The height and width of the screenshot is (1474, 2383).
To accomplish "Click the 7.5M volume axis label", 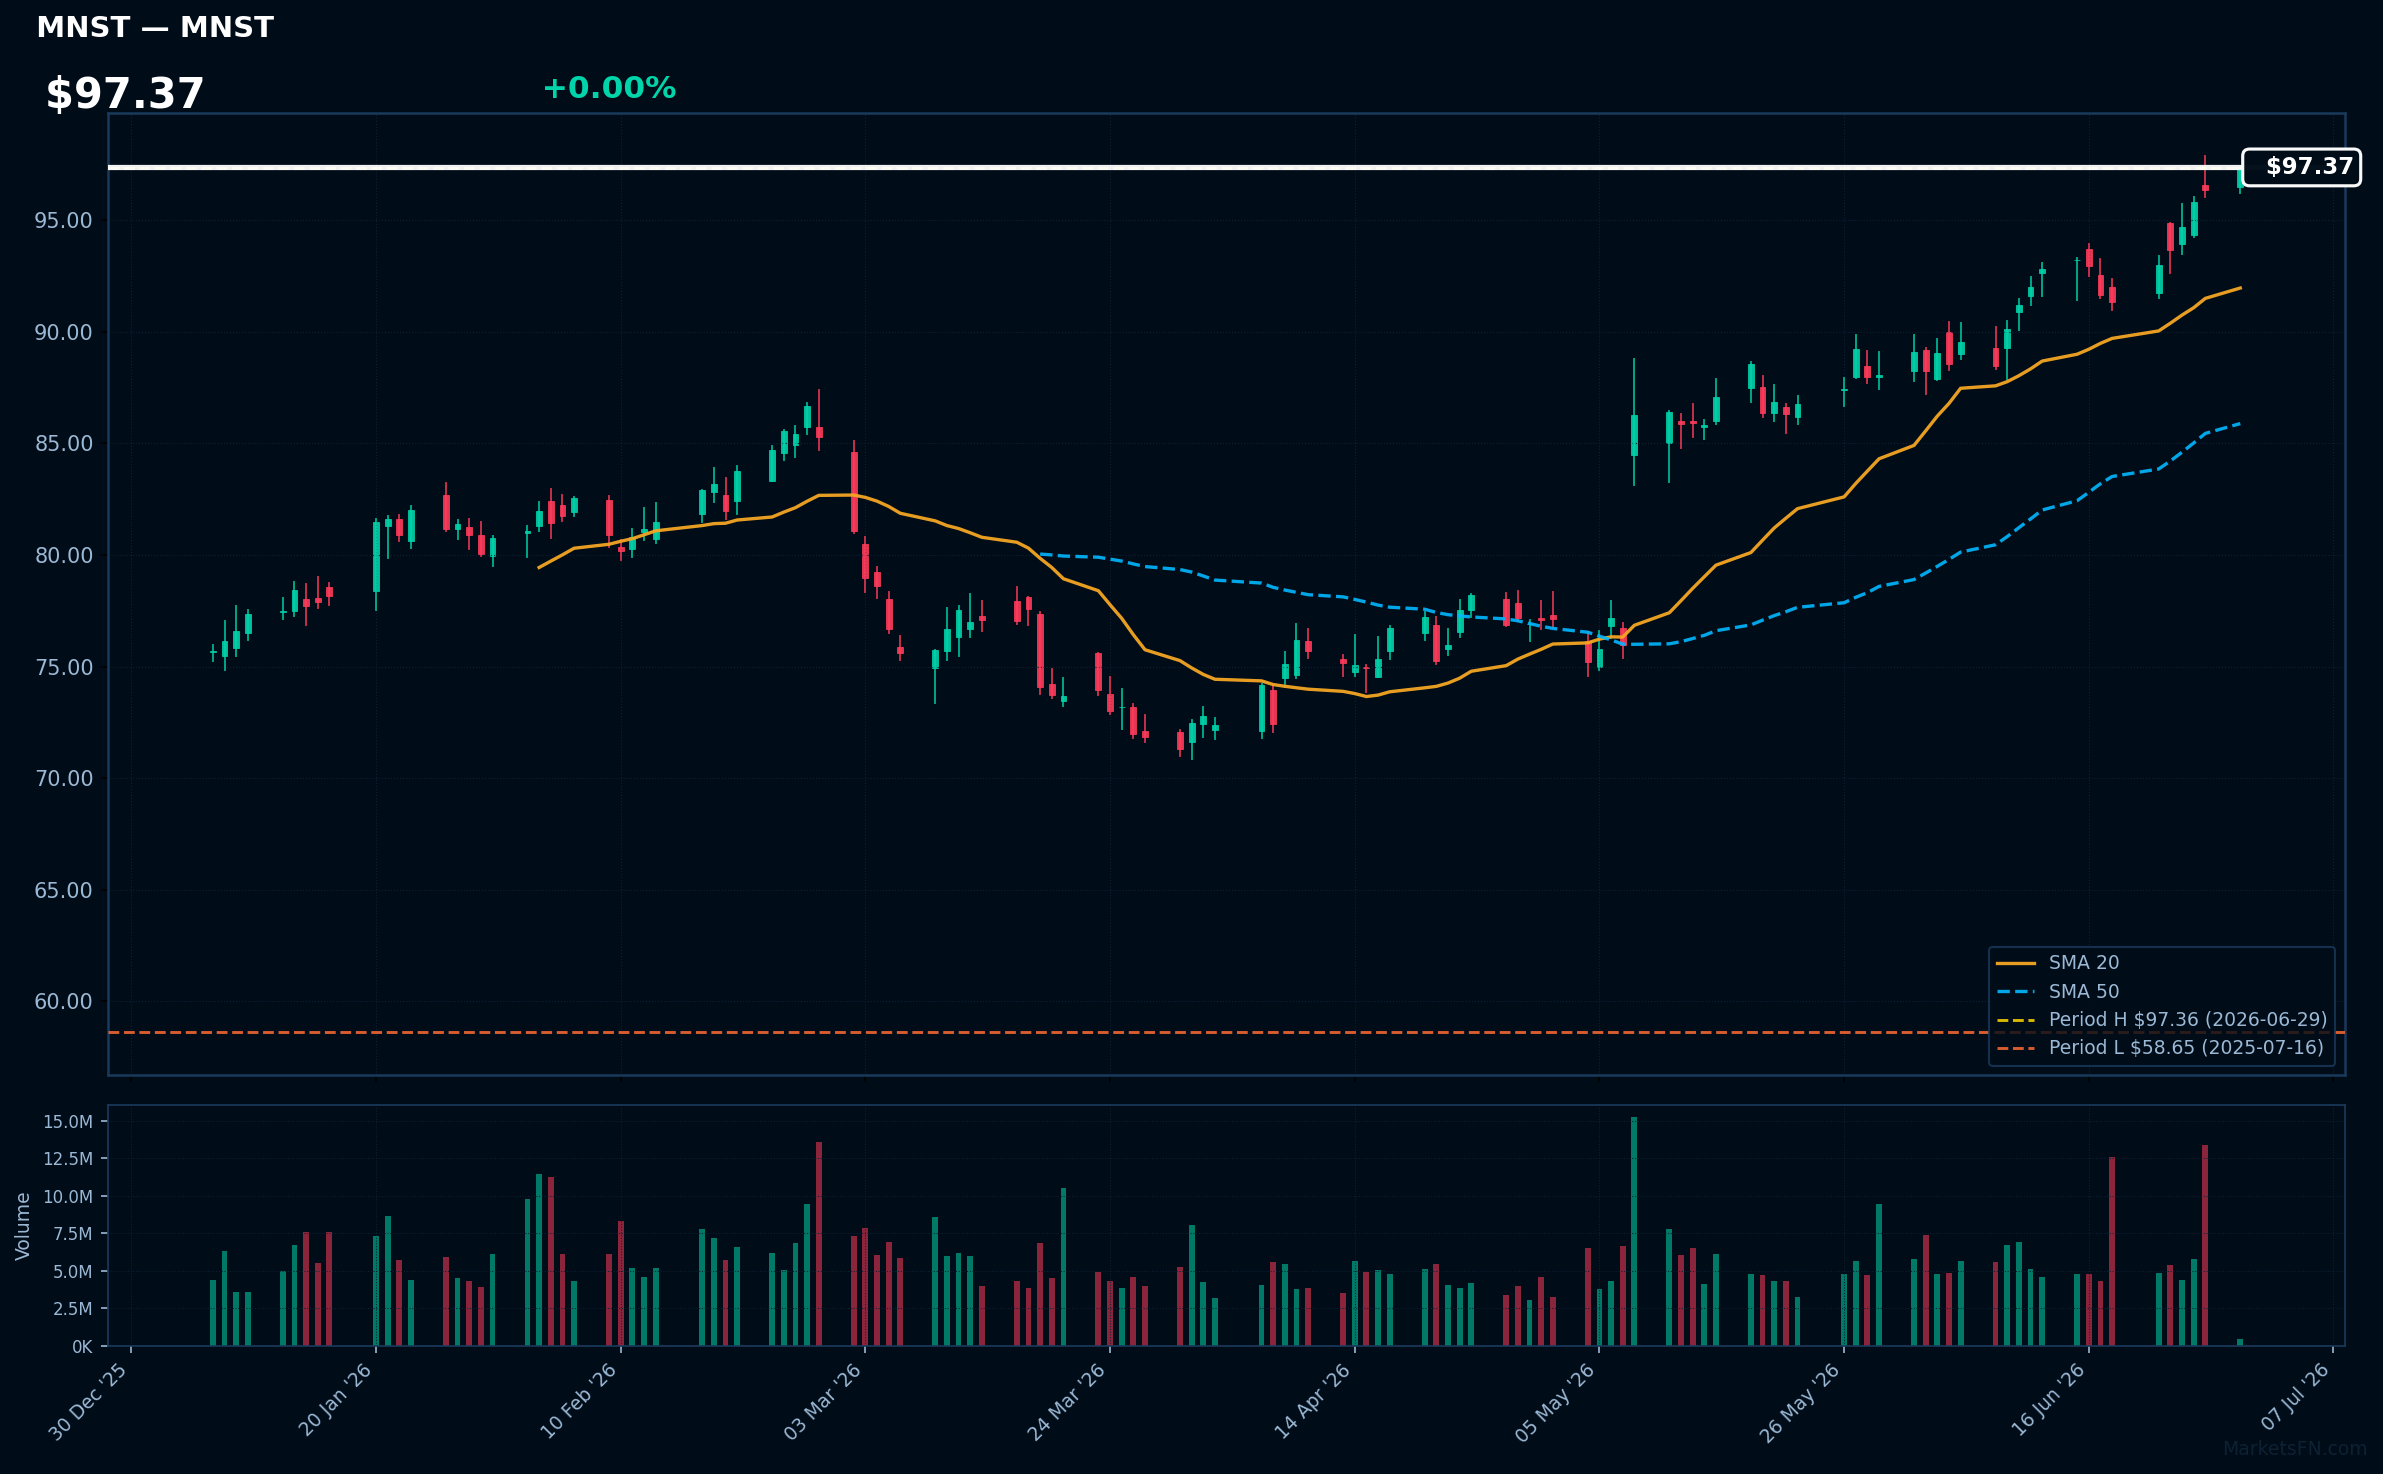I will point(72,1234).
